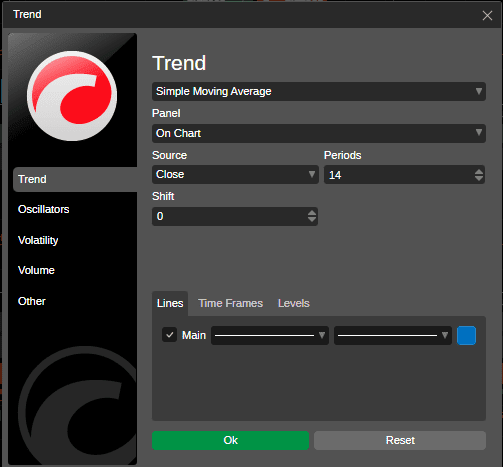Open the Volume indicator category
The height and width of the screenshot is (467, 503).
tap(36, 270)
